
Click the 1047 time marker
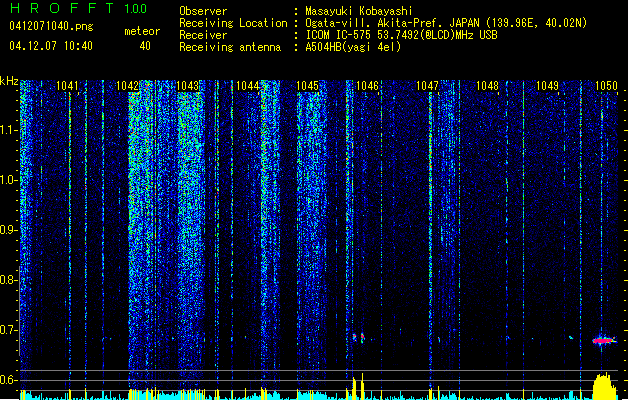428,86
